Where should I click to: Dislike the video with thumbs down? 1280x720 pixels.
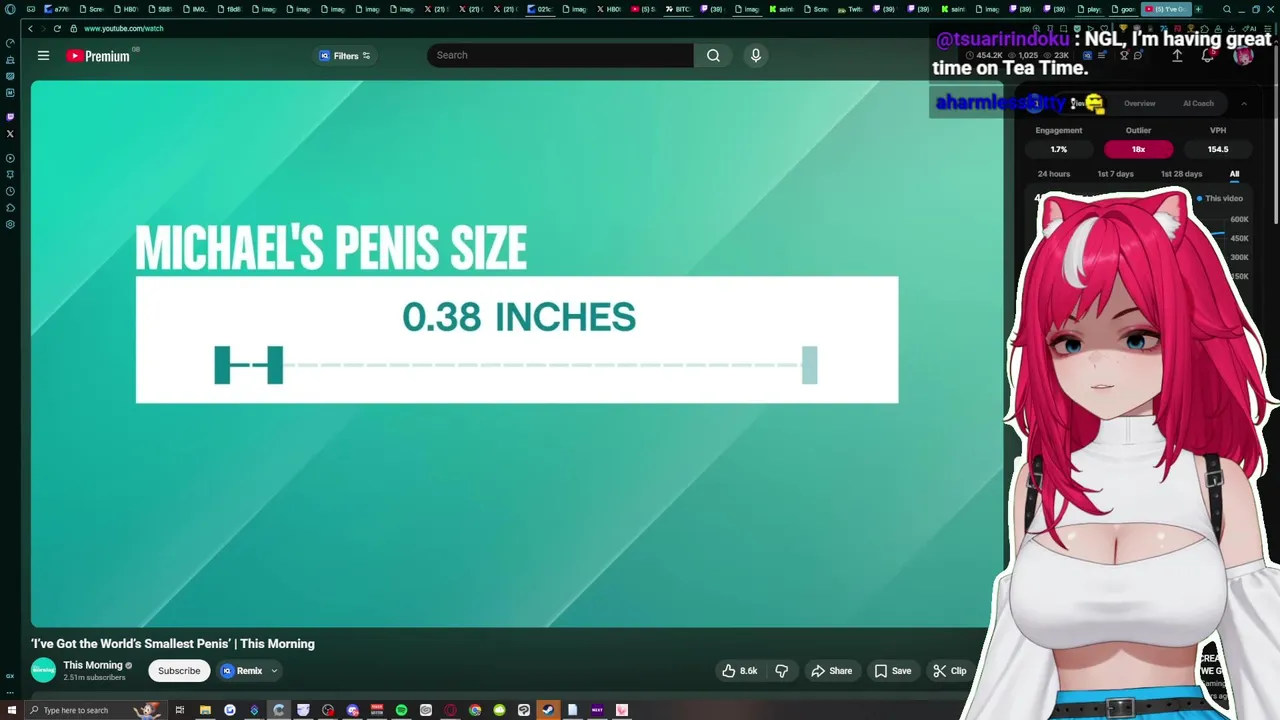tap(782, 671)
